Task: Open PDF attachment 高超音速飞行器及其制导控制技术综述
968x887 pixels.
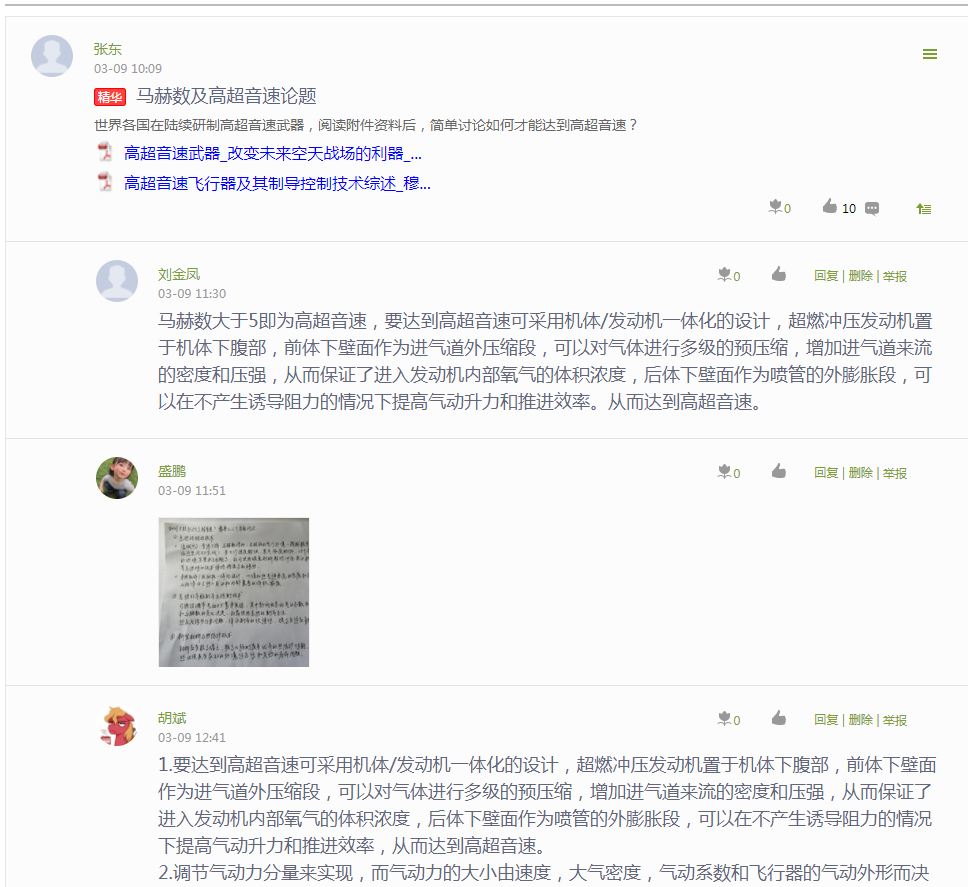Action: coord(277,183)
